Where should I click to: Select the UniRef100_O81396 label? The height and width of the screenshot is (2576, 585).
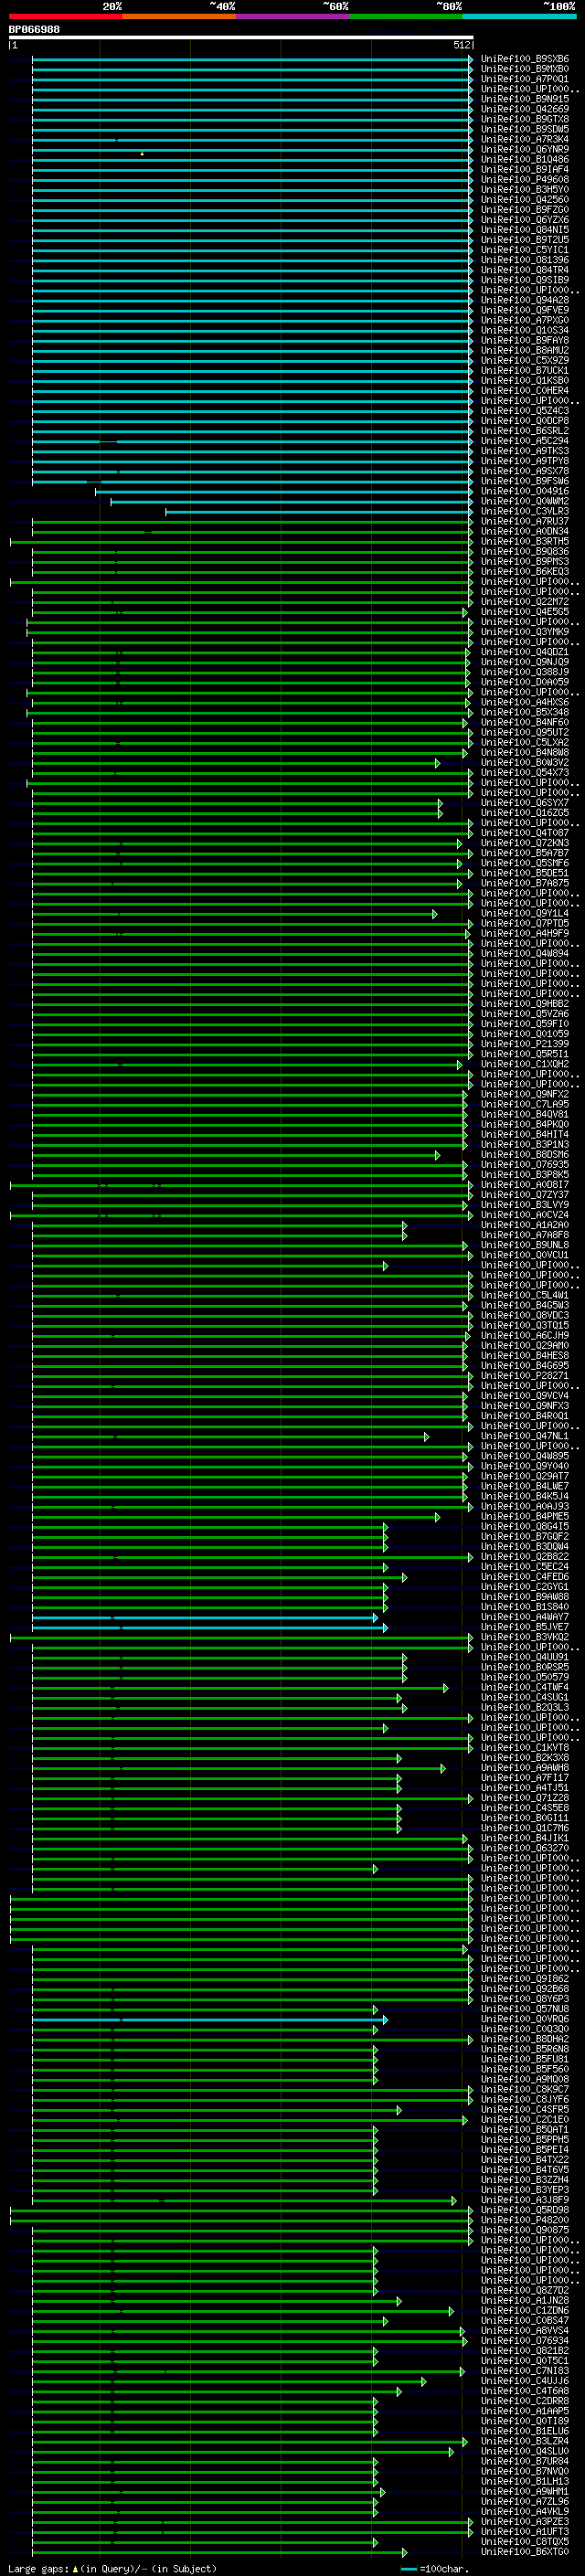(525, 260)
